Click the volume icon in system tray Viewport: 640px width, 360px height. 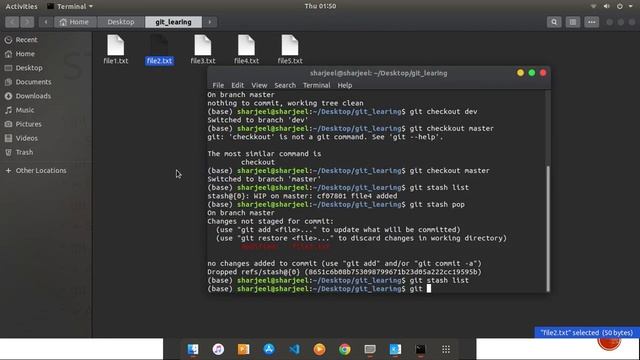[x=607, y=6]
